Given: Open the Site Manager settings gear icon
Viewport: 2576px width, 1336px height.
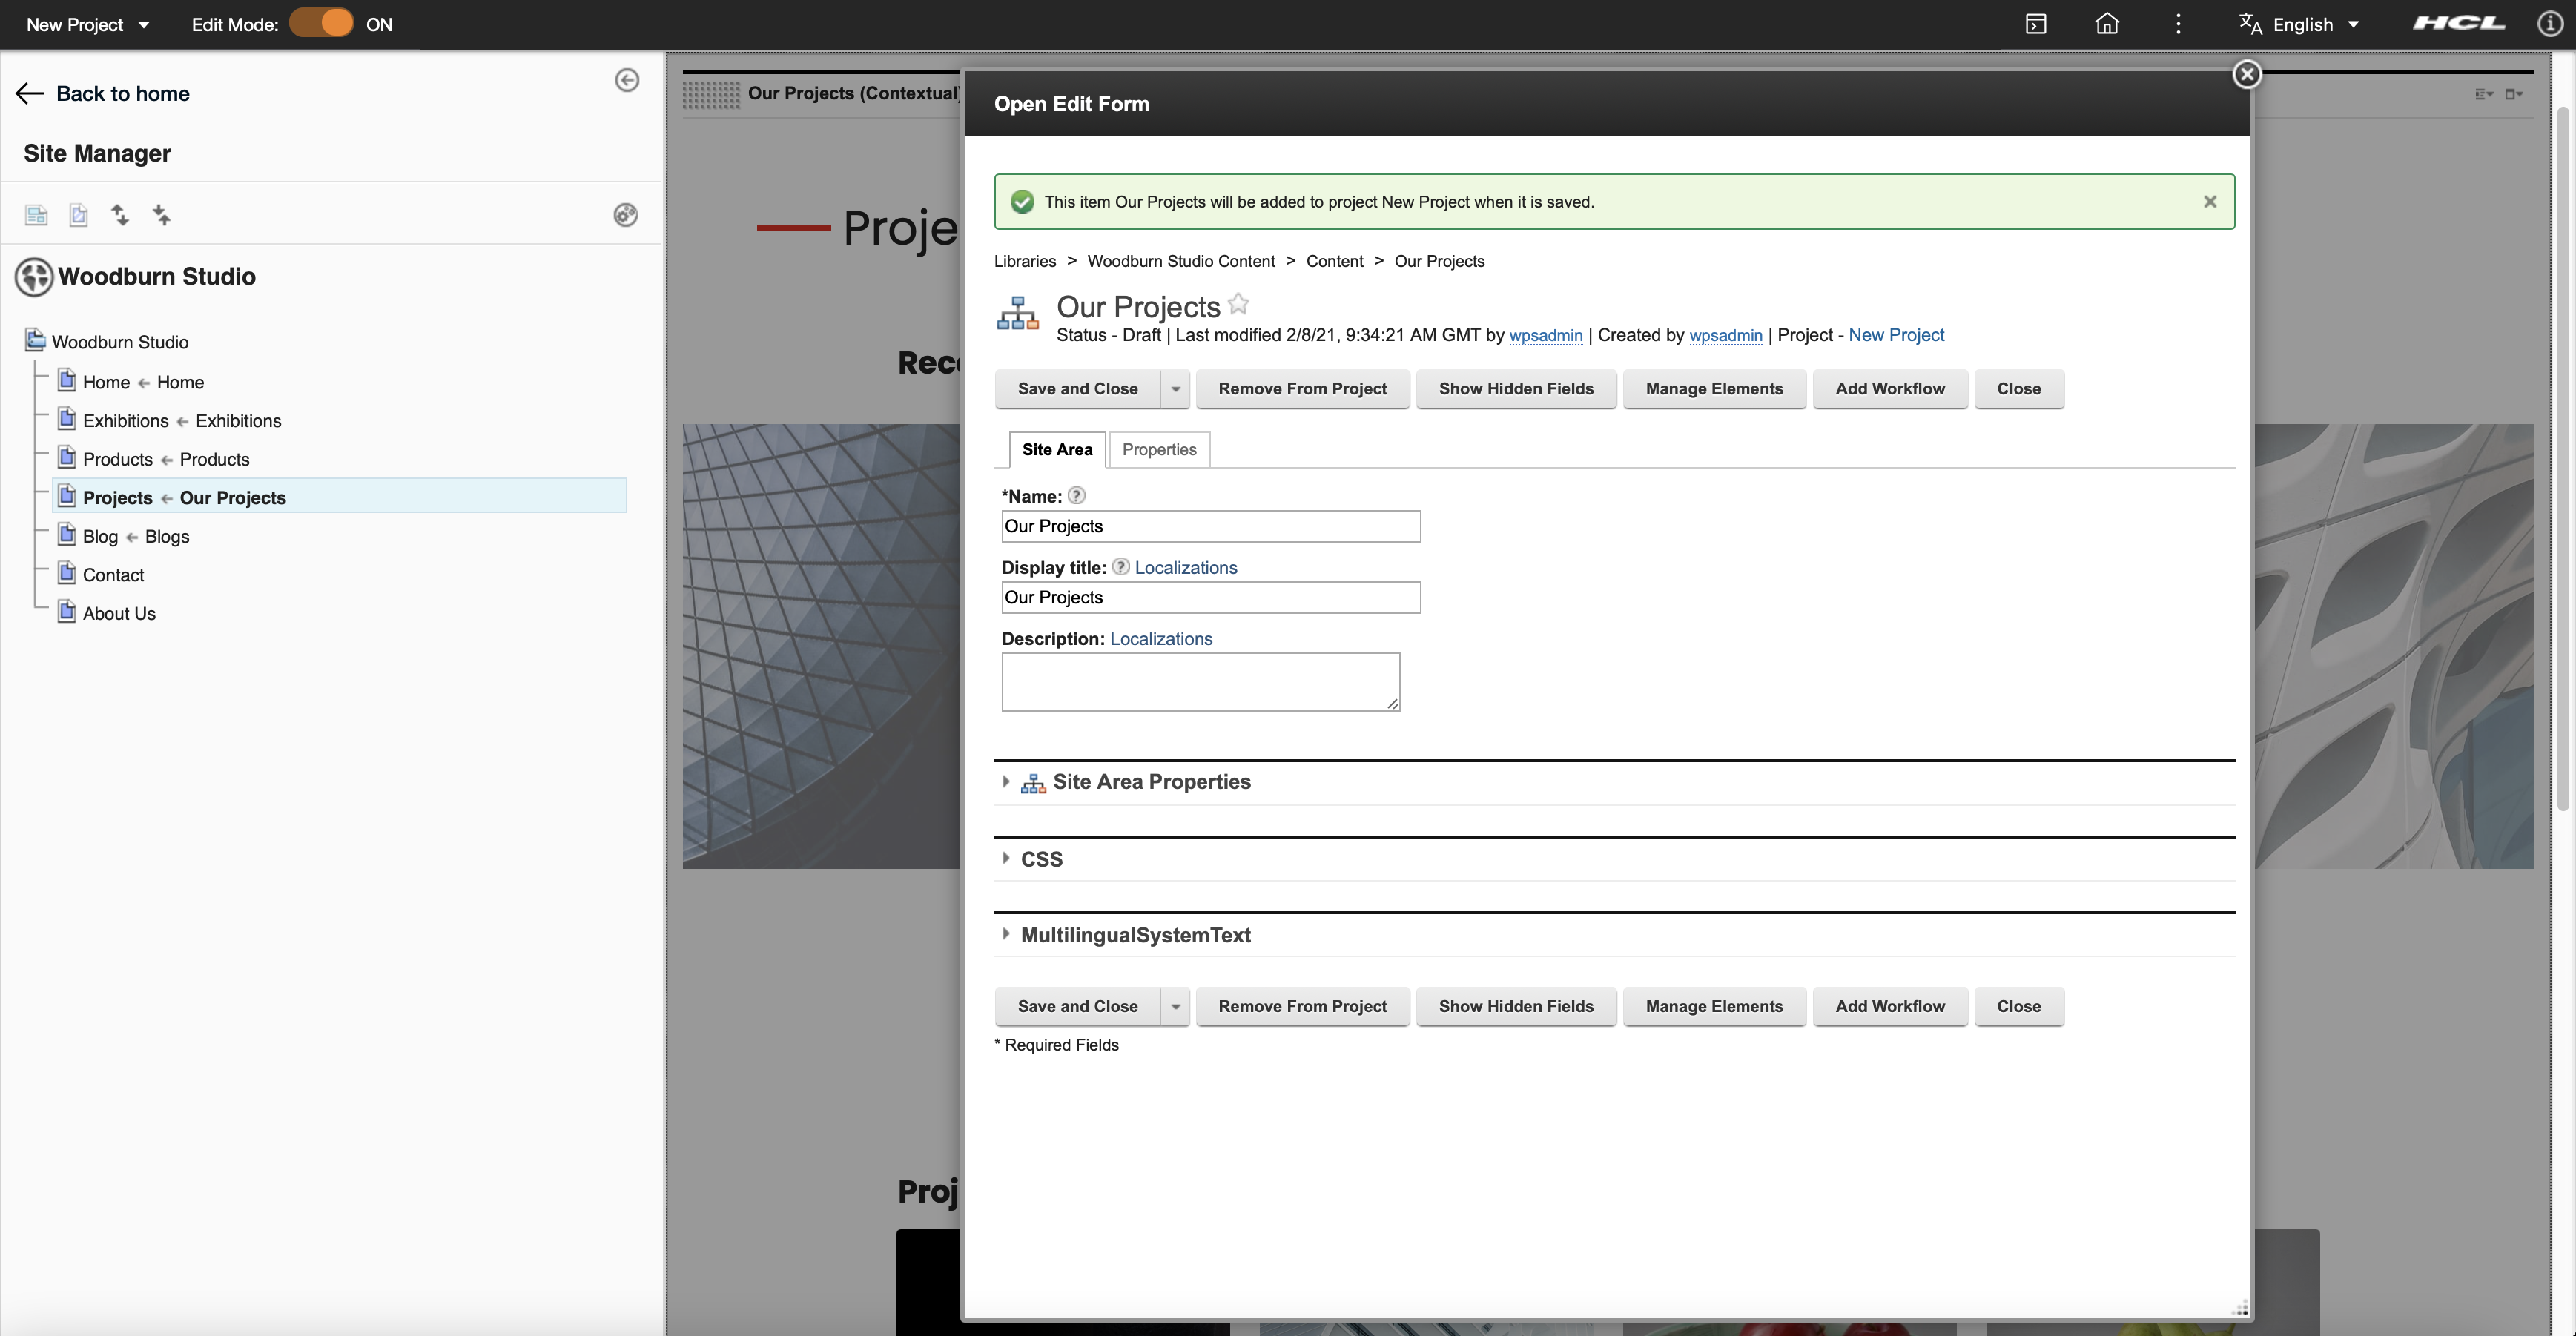Looking at the screenshot, I should point(626,215).
